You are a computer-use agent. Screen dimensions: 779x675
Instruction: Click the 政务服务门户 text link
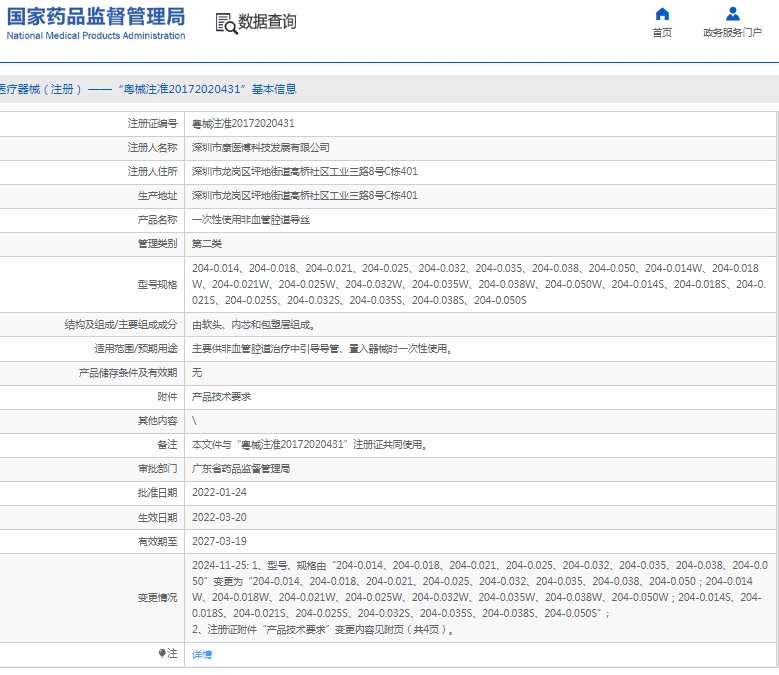733,33
